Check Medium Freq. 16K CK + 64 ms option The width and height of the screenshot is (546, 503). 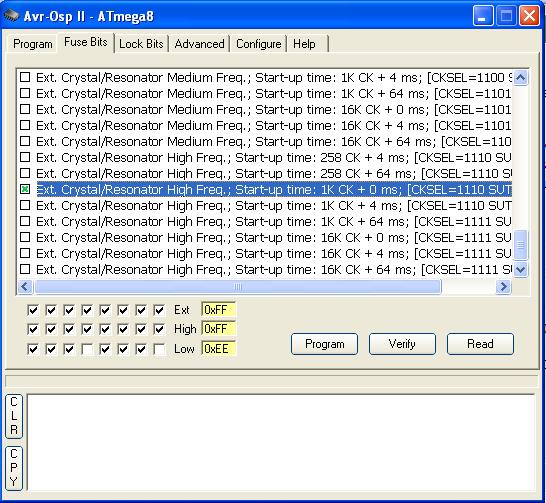coord(25,141)
